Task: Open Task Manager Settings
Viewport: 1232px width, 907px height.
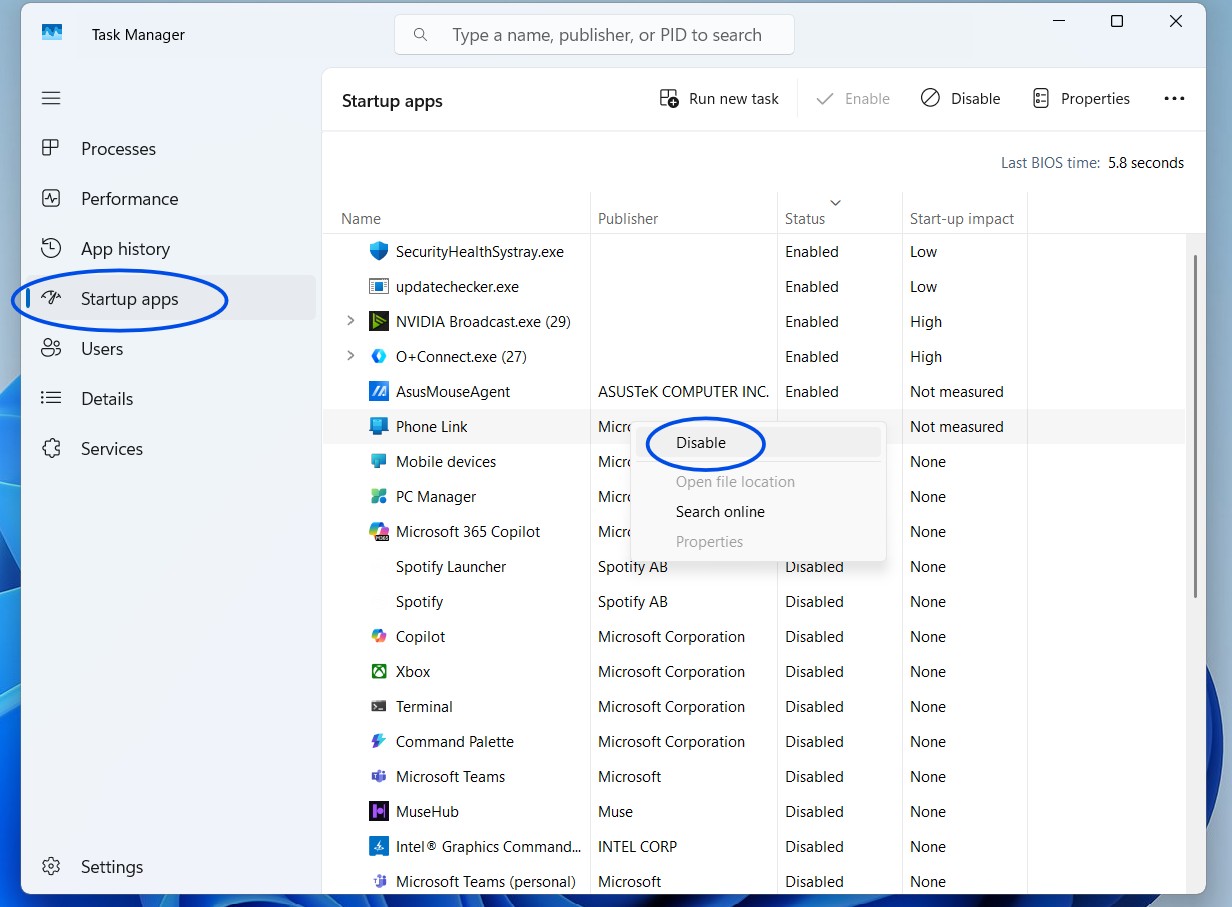Action: [111, 867]
